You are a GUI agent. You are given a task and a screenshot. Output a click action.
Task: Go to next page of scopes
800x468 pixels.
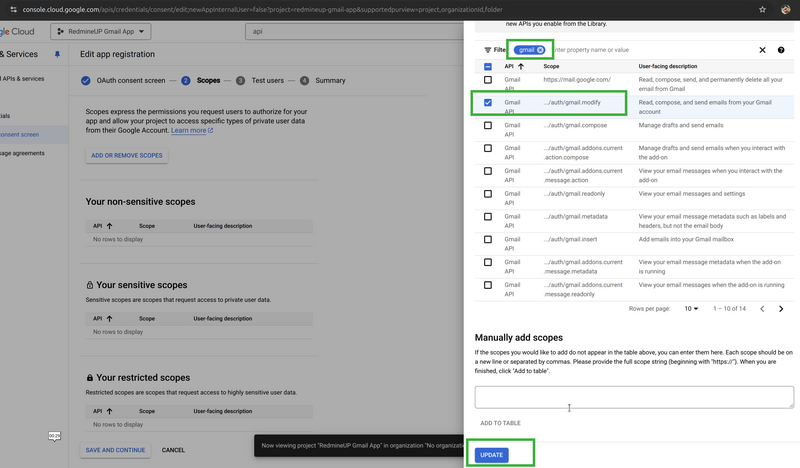coord(781,309)
